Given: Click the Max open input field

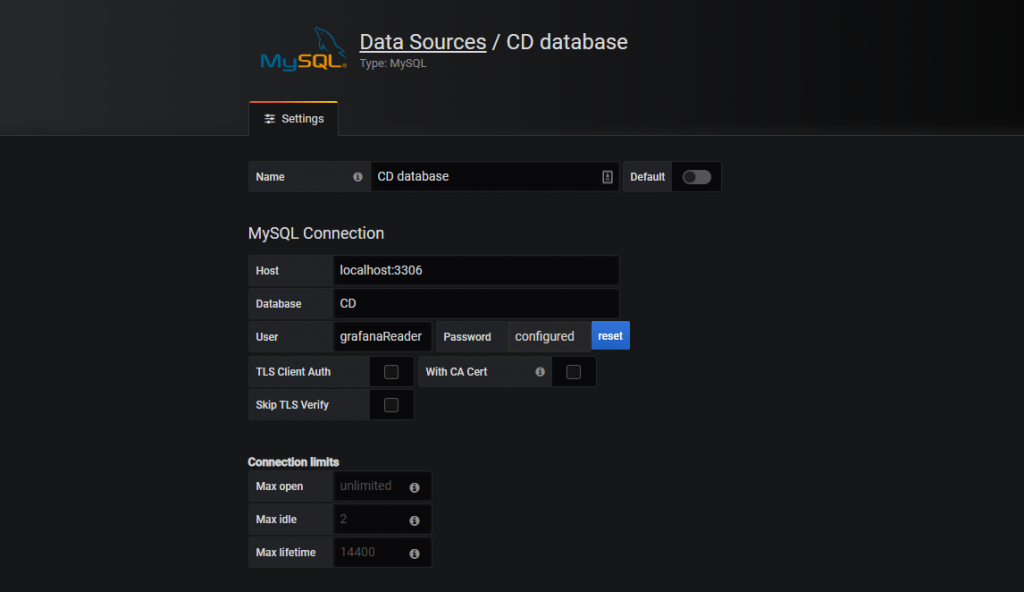Looking at the screenshot, I should point(368,487).
